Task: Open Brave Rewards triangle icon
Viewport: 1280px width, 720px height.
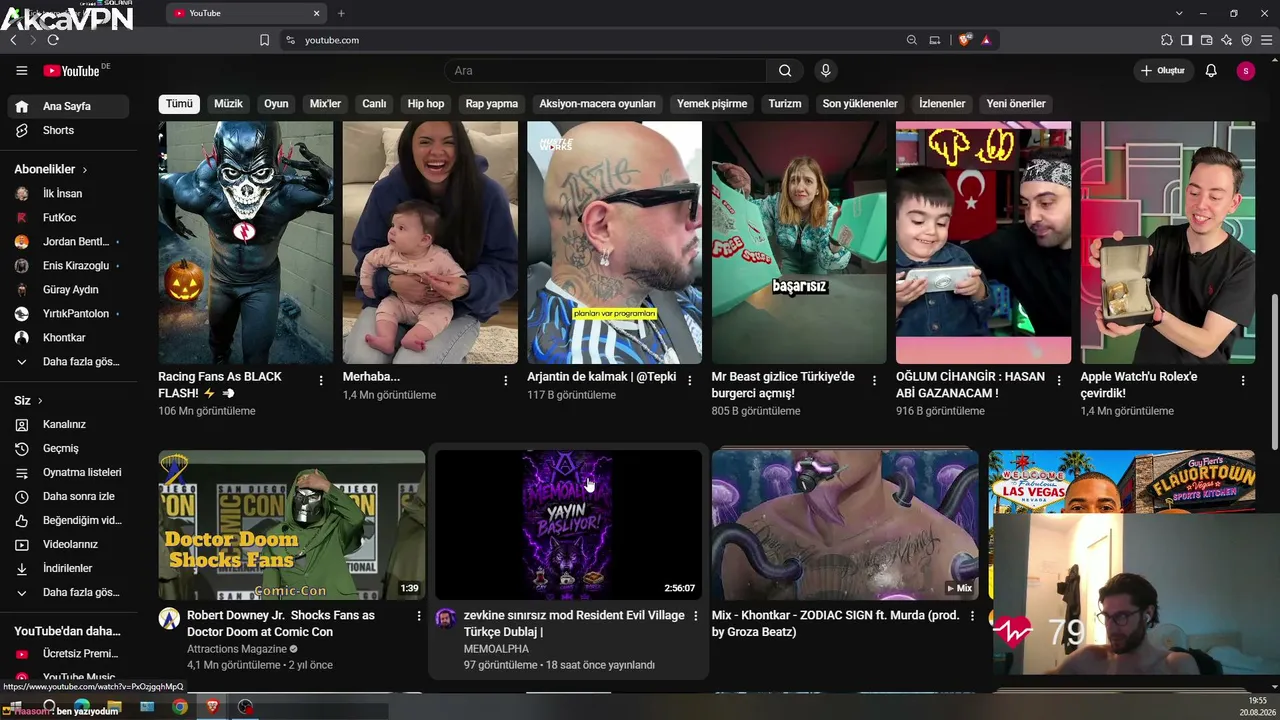Action: click(x=986, y=40)
